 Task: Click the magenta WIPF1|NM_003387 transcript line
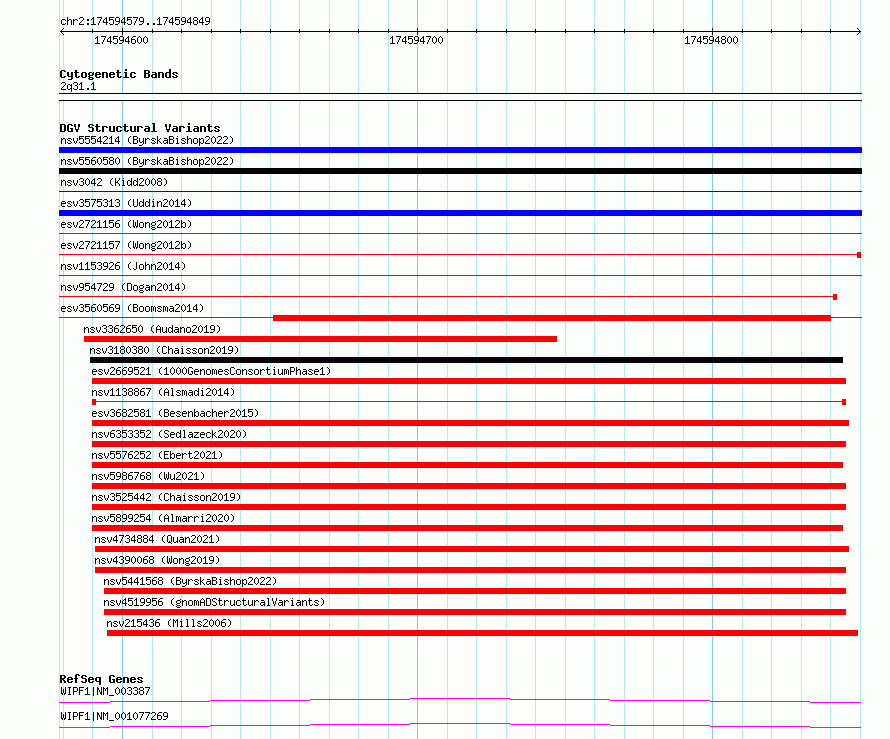point(460,700)
